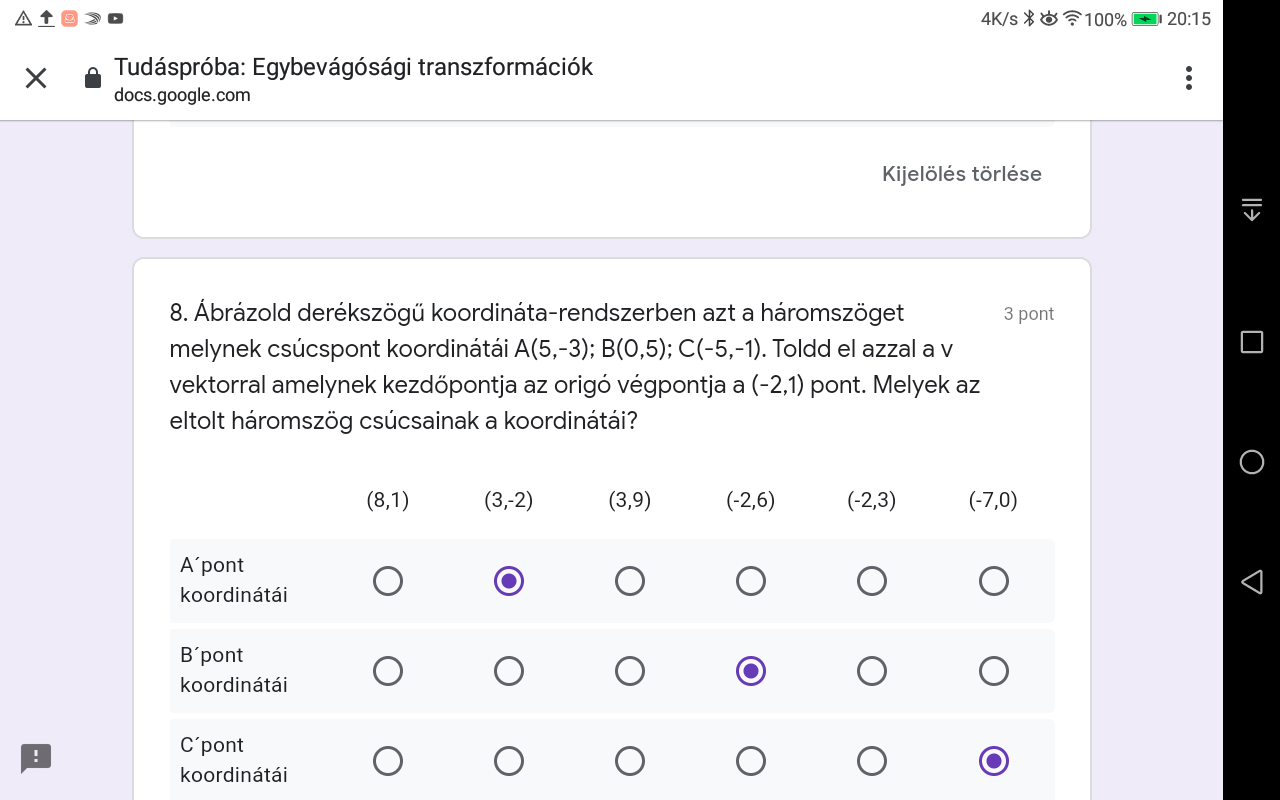This screenshot has height=800, width=1280.
Task: Click Kijelölés törlése to clear selection
Action: (x=961, y=174)
